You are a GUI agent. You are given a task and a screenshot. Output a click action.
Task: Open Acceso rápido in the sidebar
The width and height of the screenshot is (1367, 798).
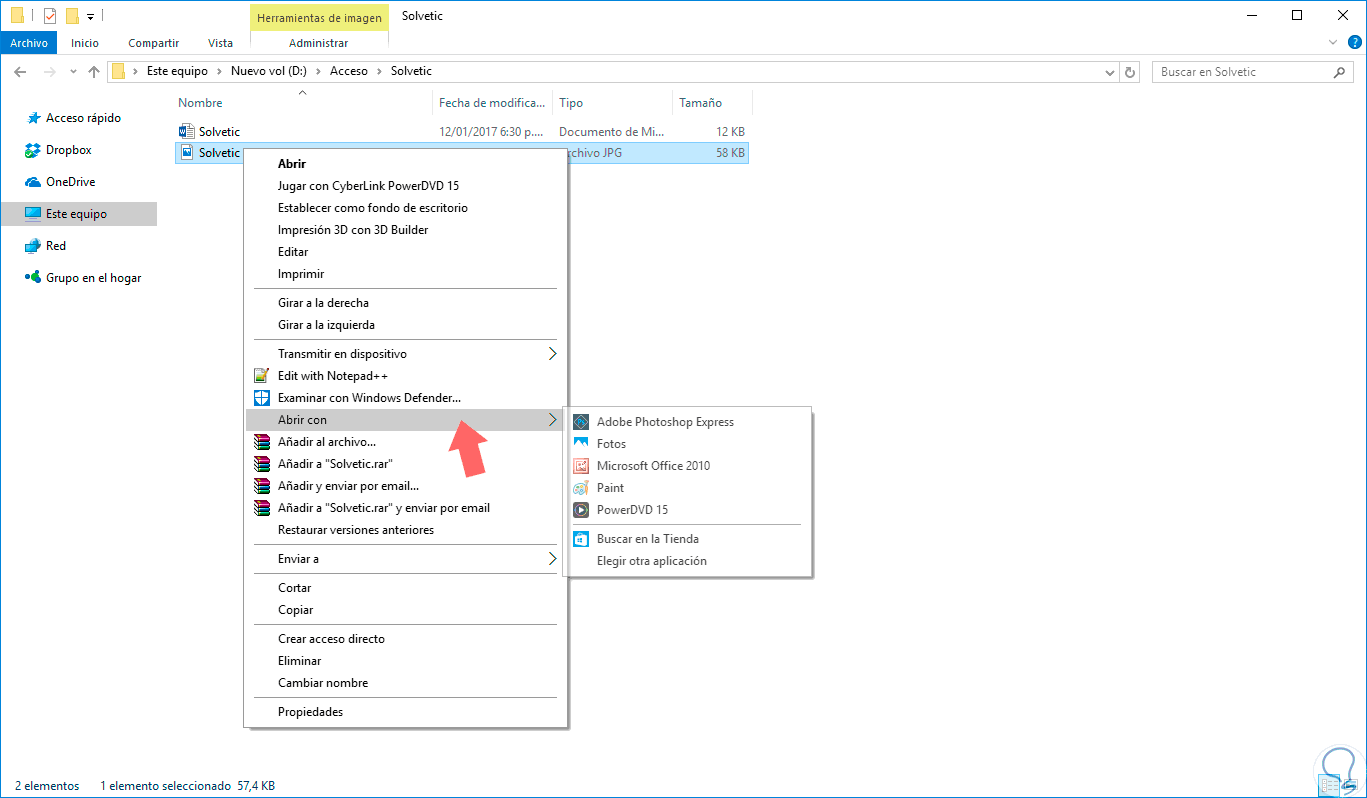pyautogui.click(x=83, y=118)
